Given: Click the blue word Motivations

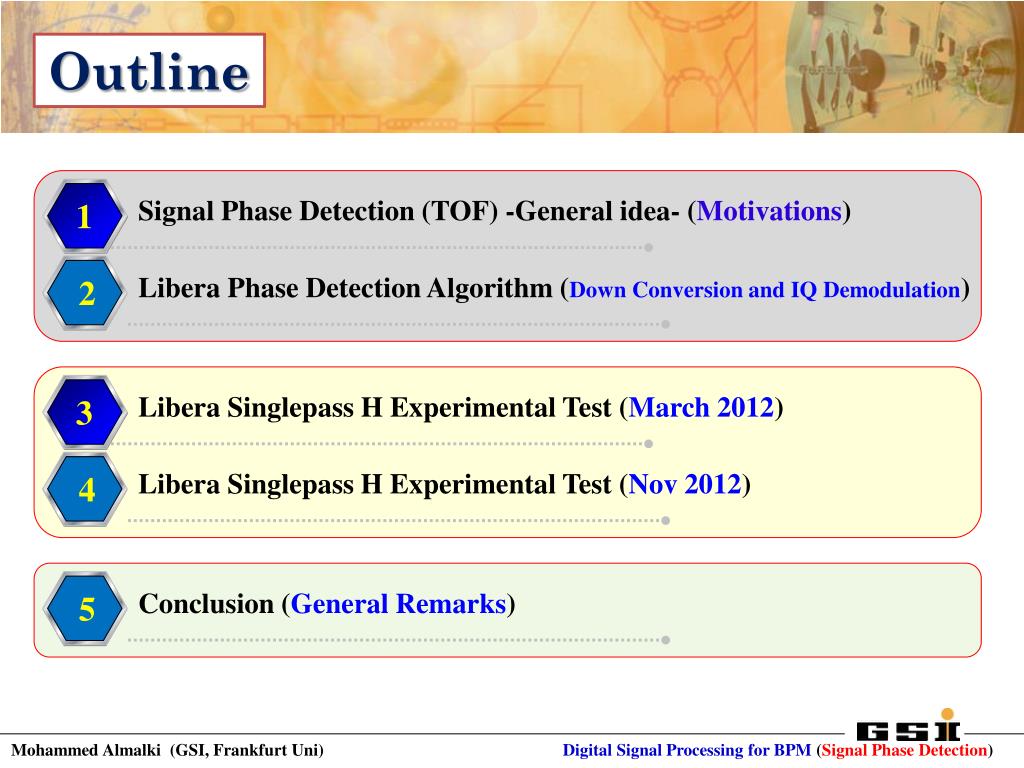Looking at the screenshot, I should tap(769, 212).
